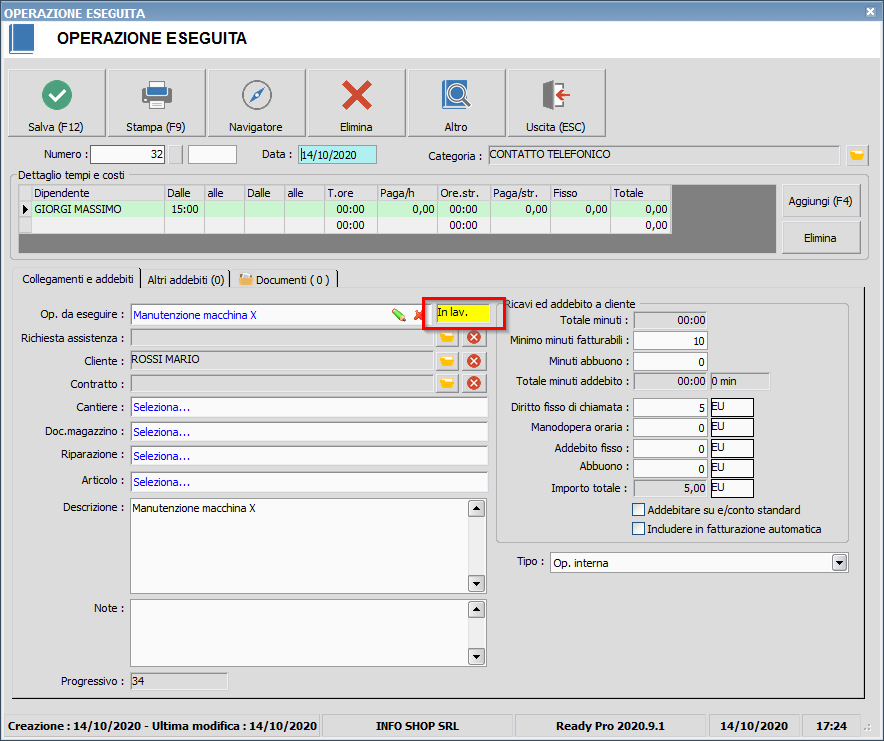Clear the Cliente field with the red X
This screenshot has height=741, width=884.
pyautogui.click(x=474, y=361)
